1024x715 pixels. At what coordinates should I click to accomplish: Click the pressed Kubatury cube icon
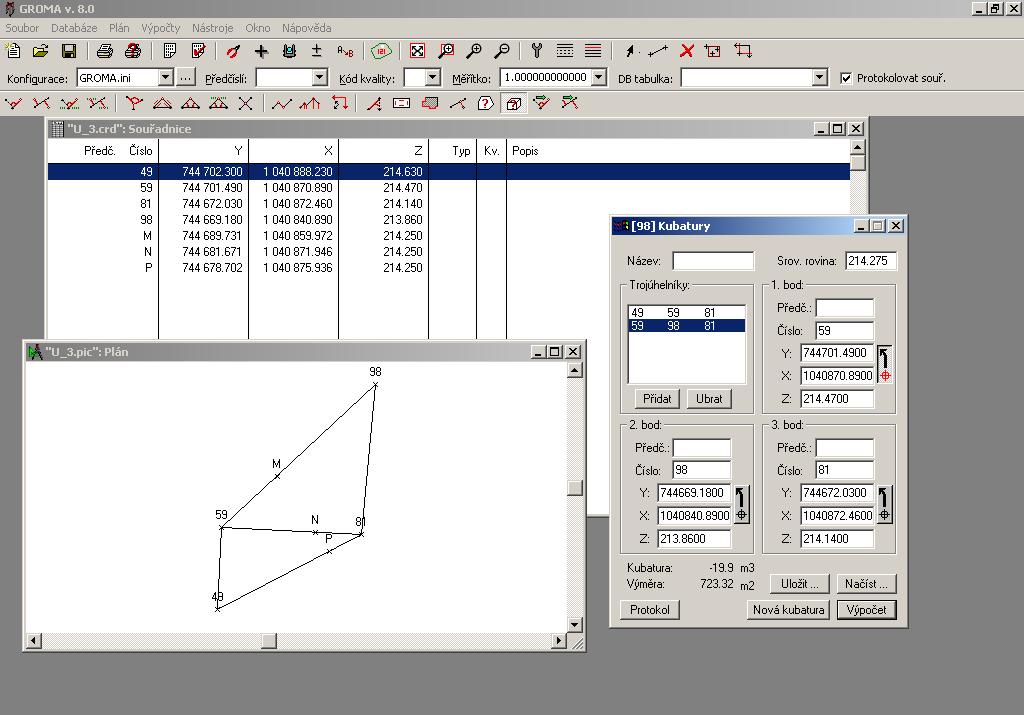coord(514,103)
